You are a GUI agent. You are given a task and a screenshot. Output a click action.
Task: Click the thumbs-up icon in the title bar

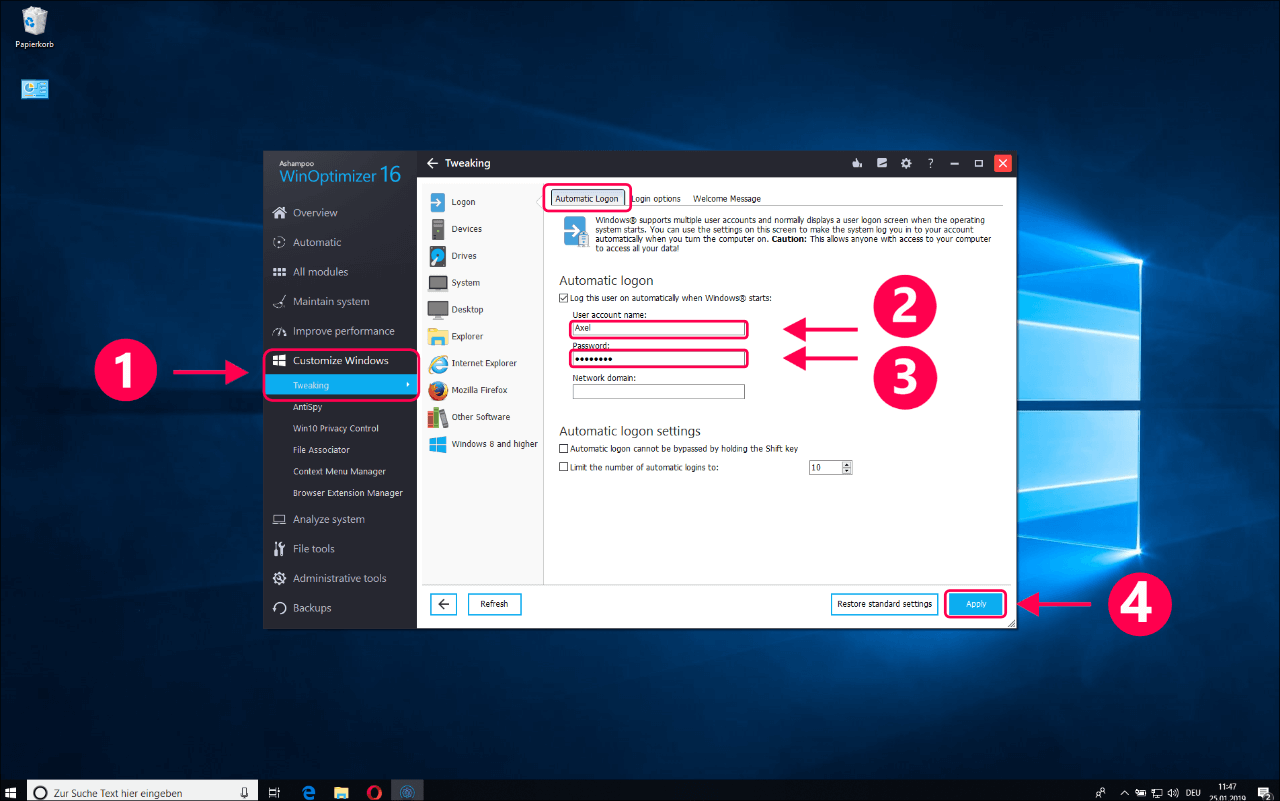pos(857,163)
